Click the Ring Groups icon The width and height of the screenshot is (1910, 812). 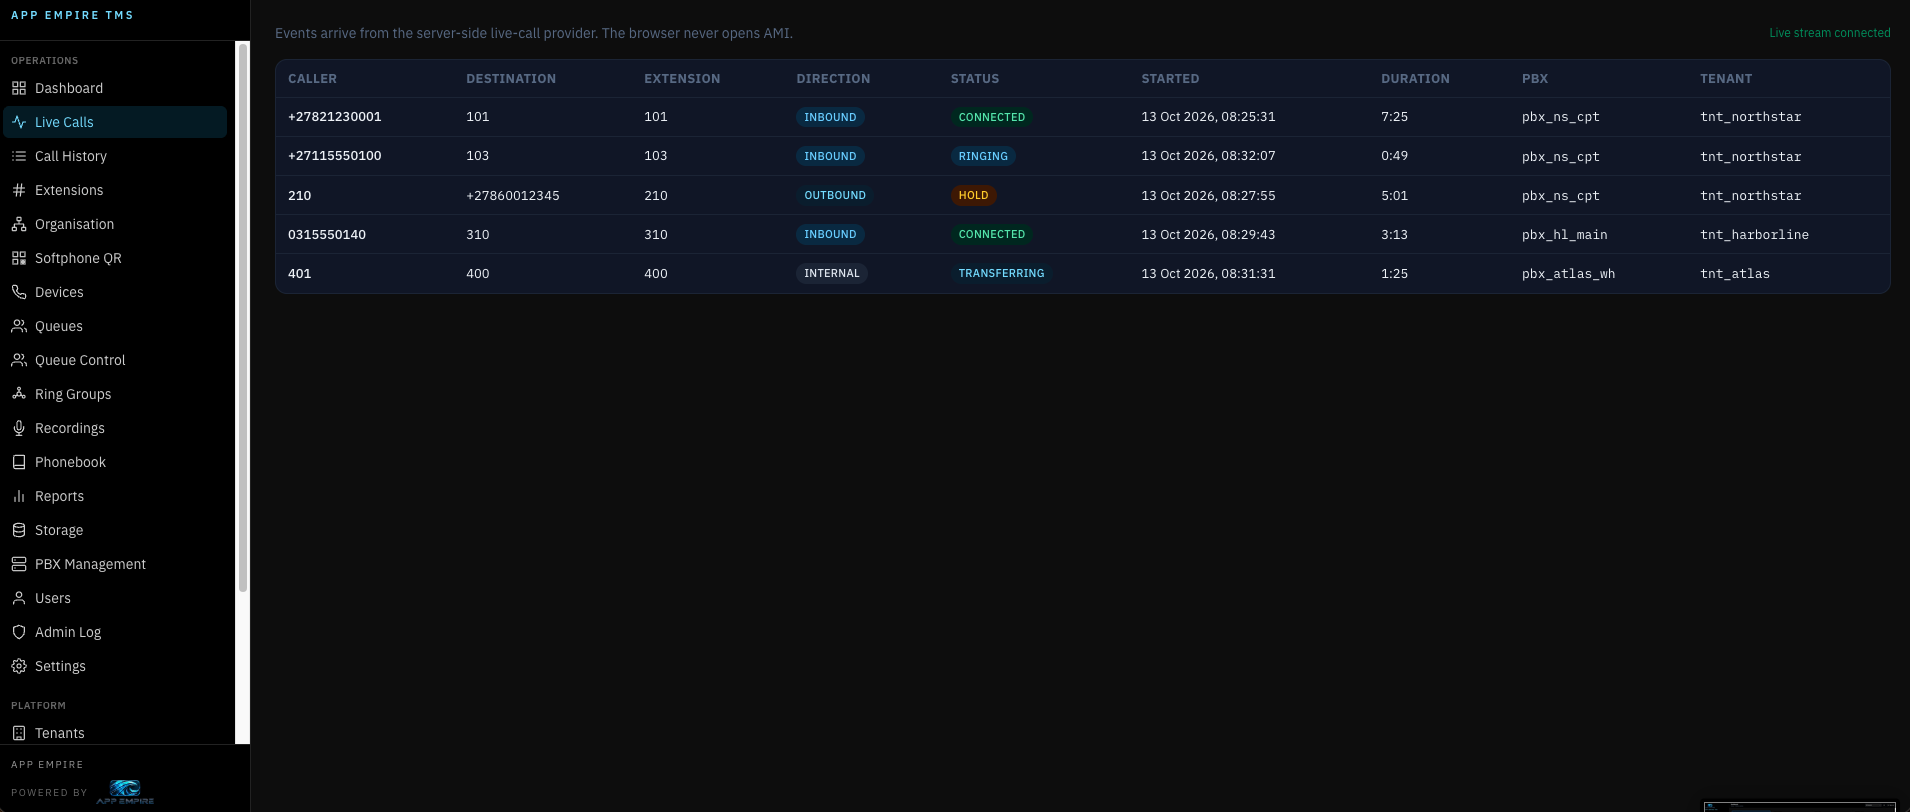19,394
